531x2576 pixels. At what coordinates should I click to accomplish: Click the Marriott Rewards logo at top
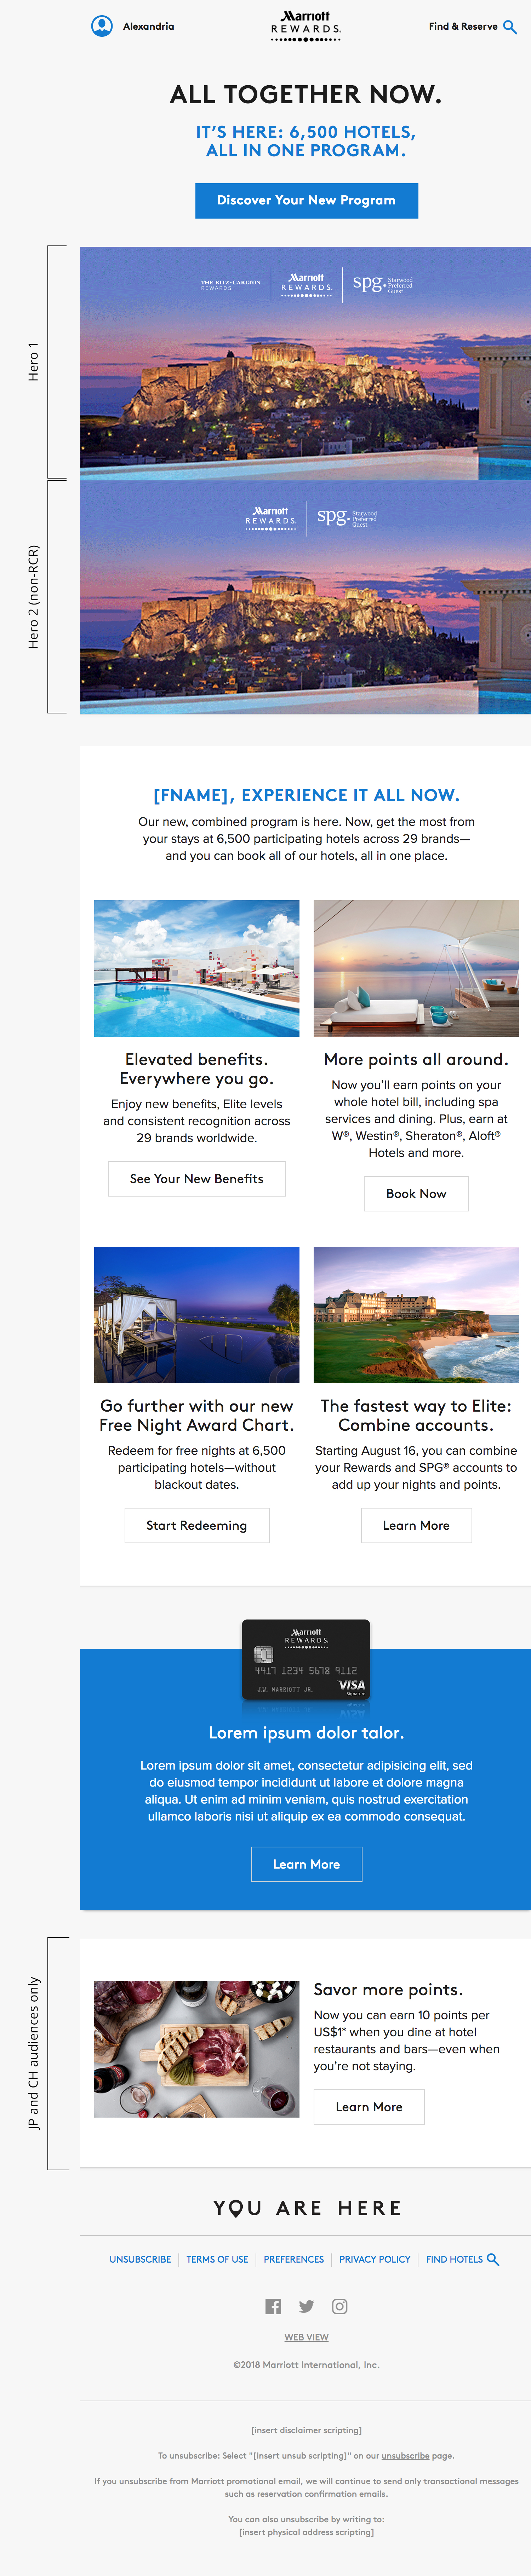(306, 26)
